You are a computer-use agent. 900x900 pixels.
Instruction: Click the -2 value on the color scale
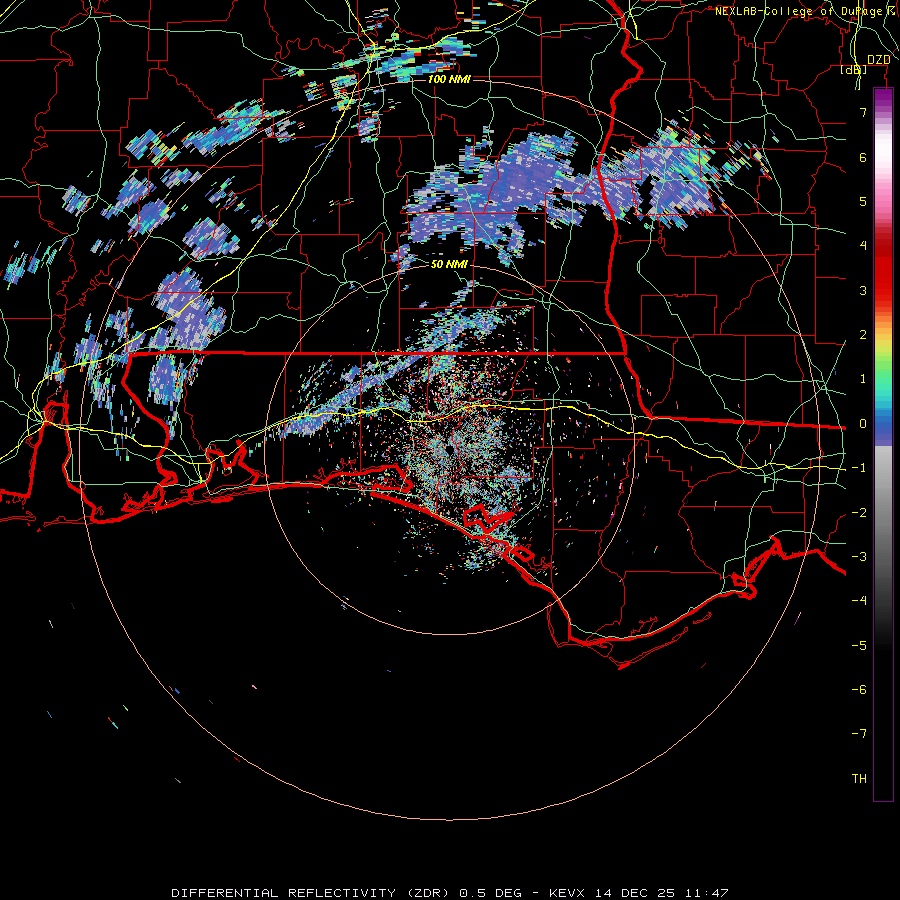point(859,513)
